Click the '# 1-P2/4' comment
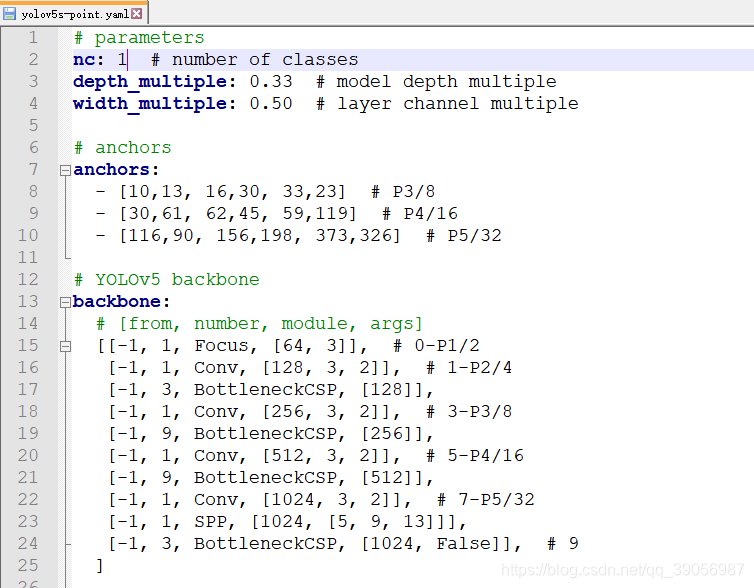 (x=469, y=368)
